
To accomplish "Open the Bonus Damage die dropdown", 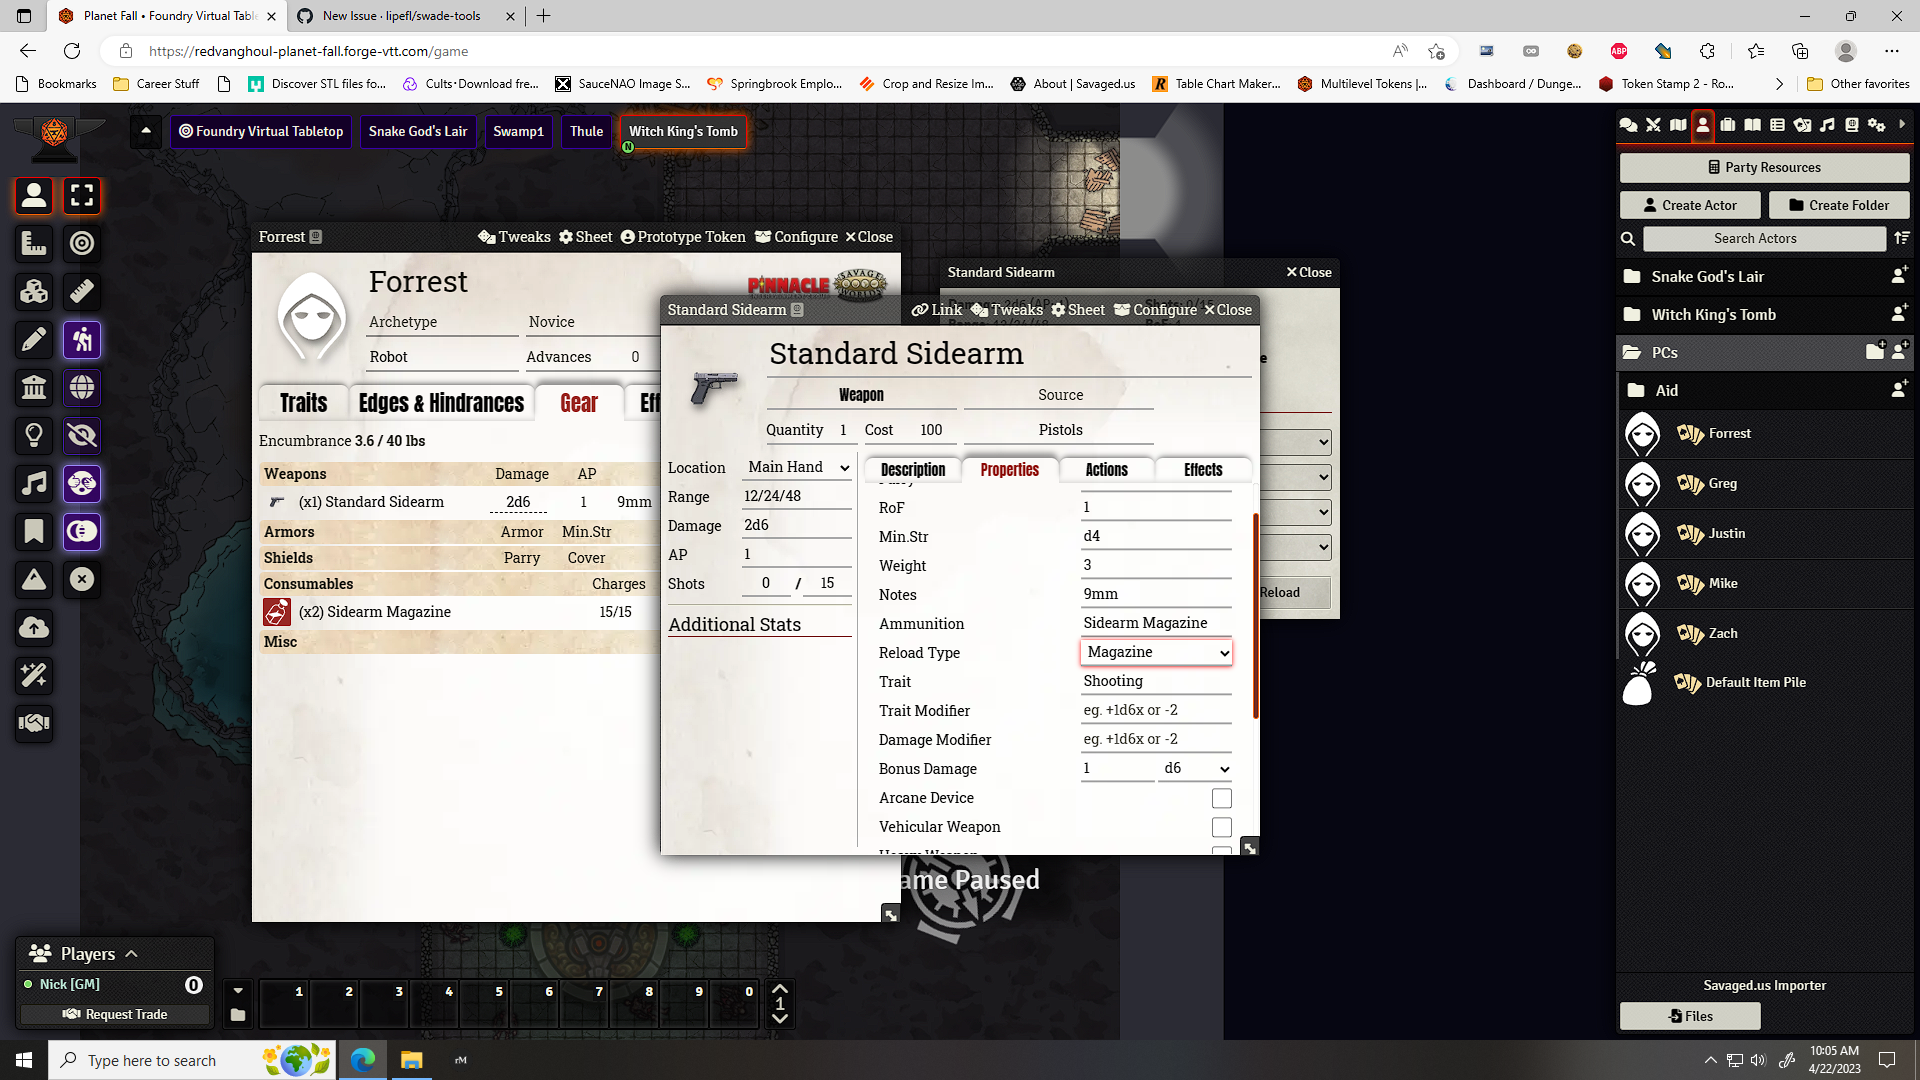I will 1196,768.
